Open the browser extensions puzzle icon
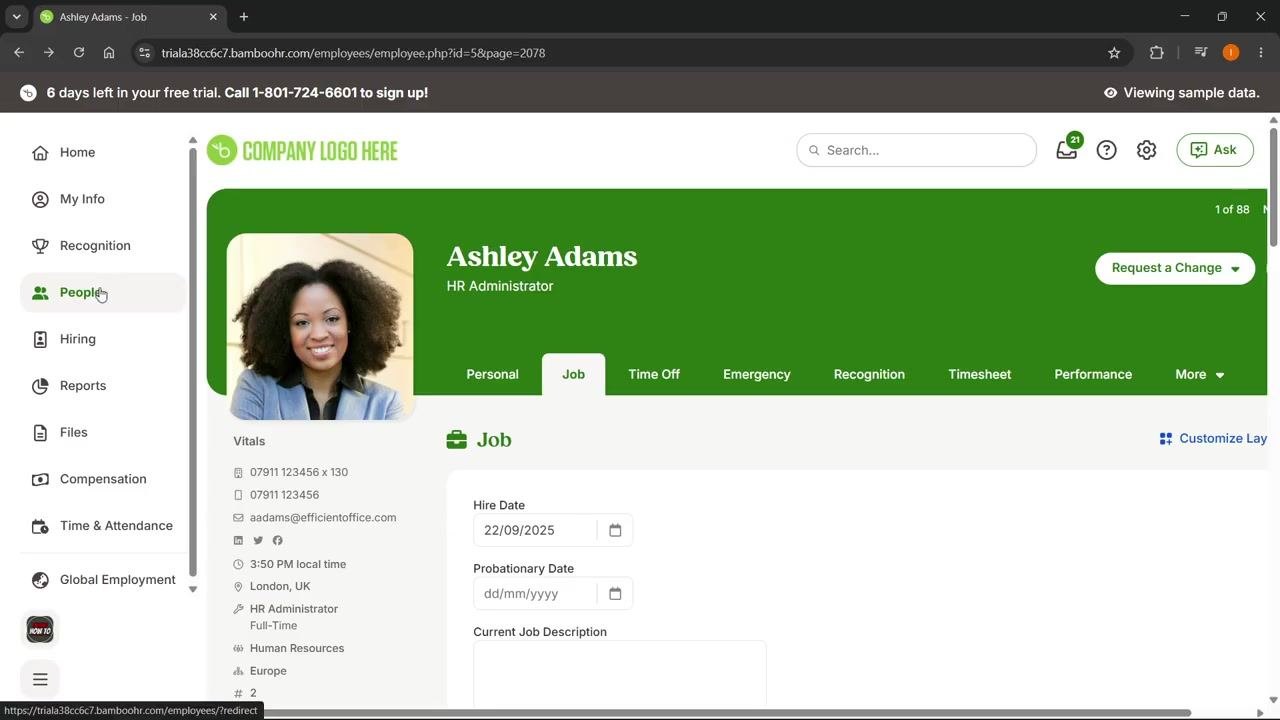 pos(1157,53)
